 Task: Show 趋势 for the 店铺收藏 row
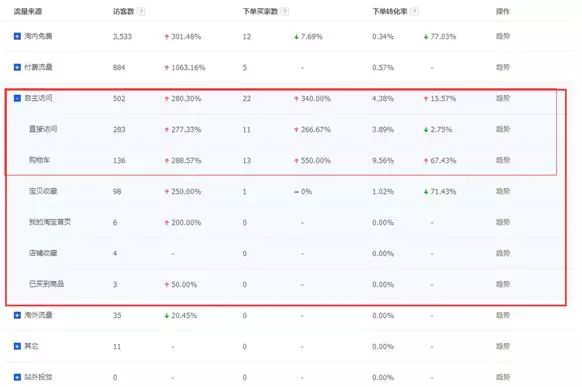[503, 253]
